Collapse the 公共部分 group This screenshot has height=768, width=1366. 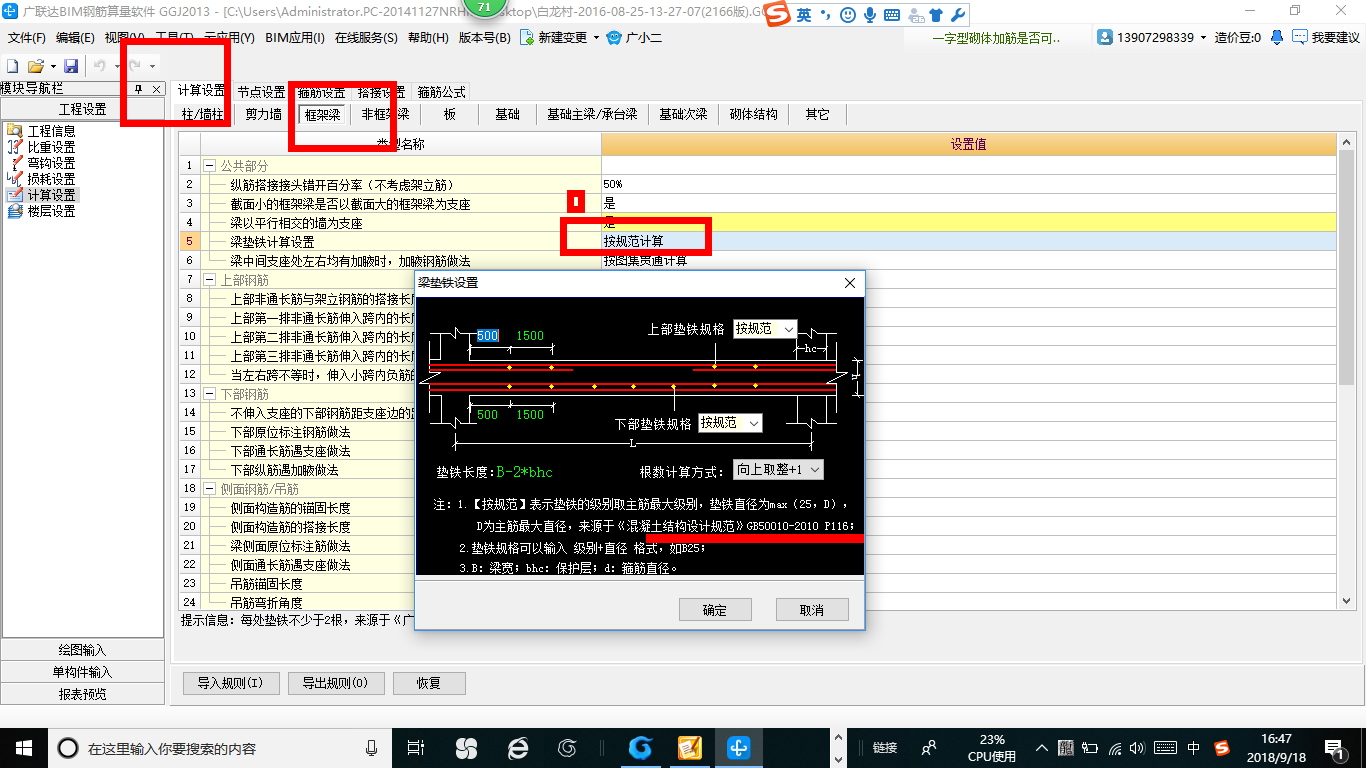(210, 165)
